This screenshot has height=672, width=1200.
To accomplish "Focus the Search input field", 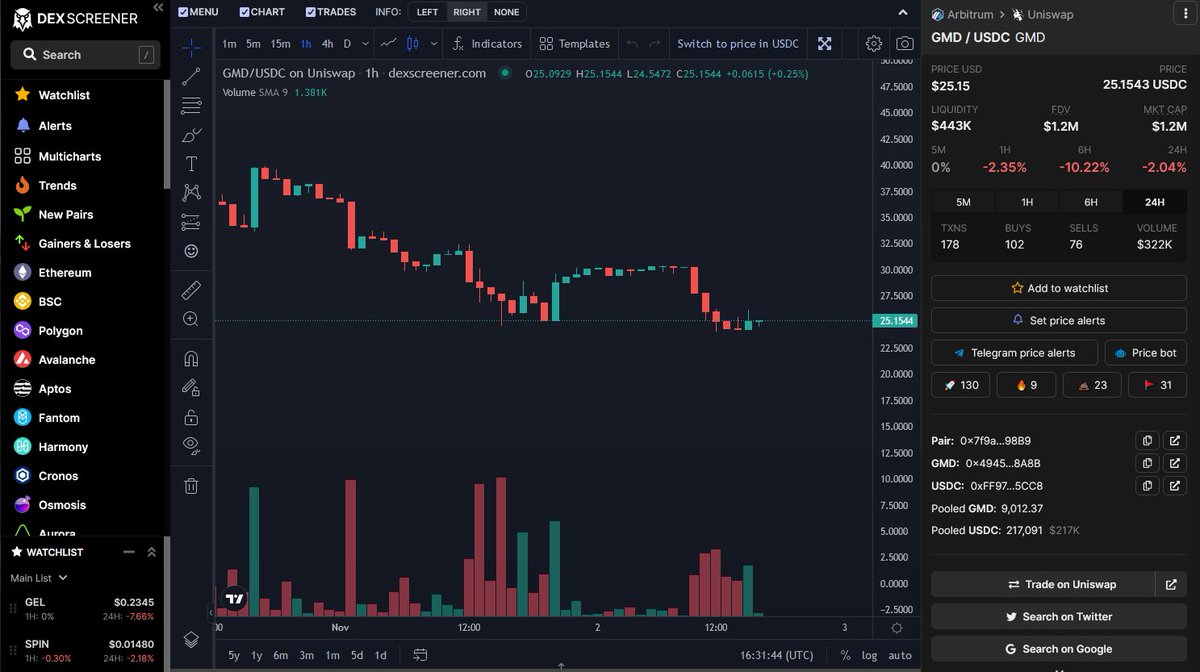I will [x=85, y=55].
